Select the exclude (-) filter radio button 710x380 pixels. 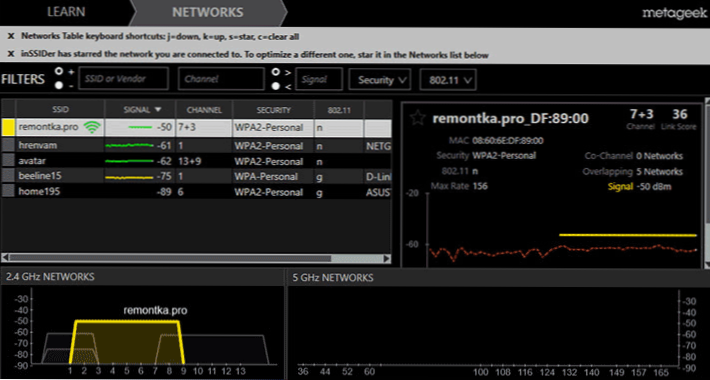tap(59, 85)
